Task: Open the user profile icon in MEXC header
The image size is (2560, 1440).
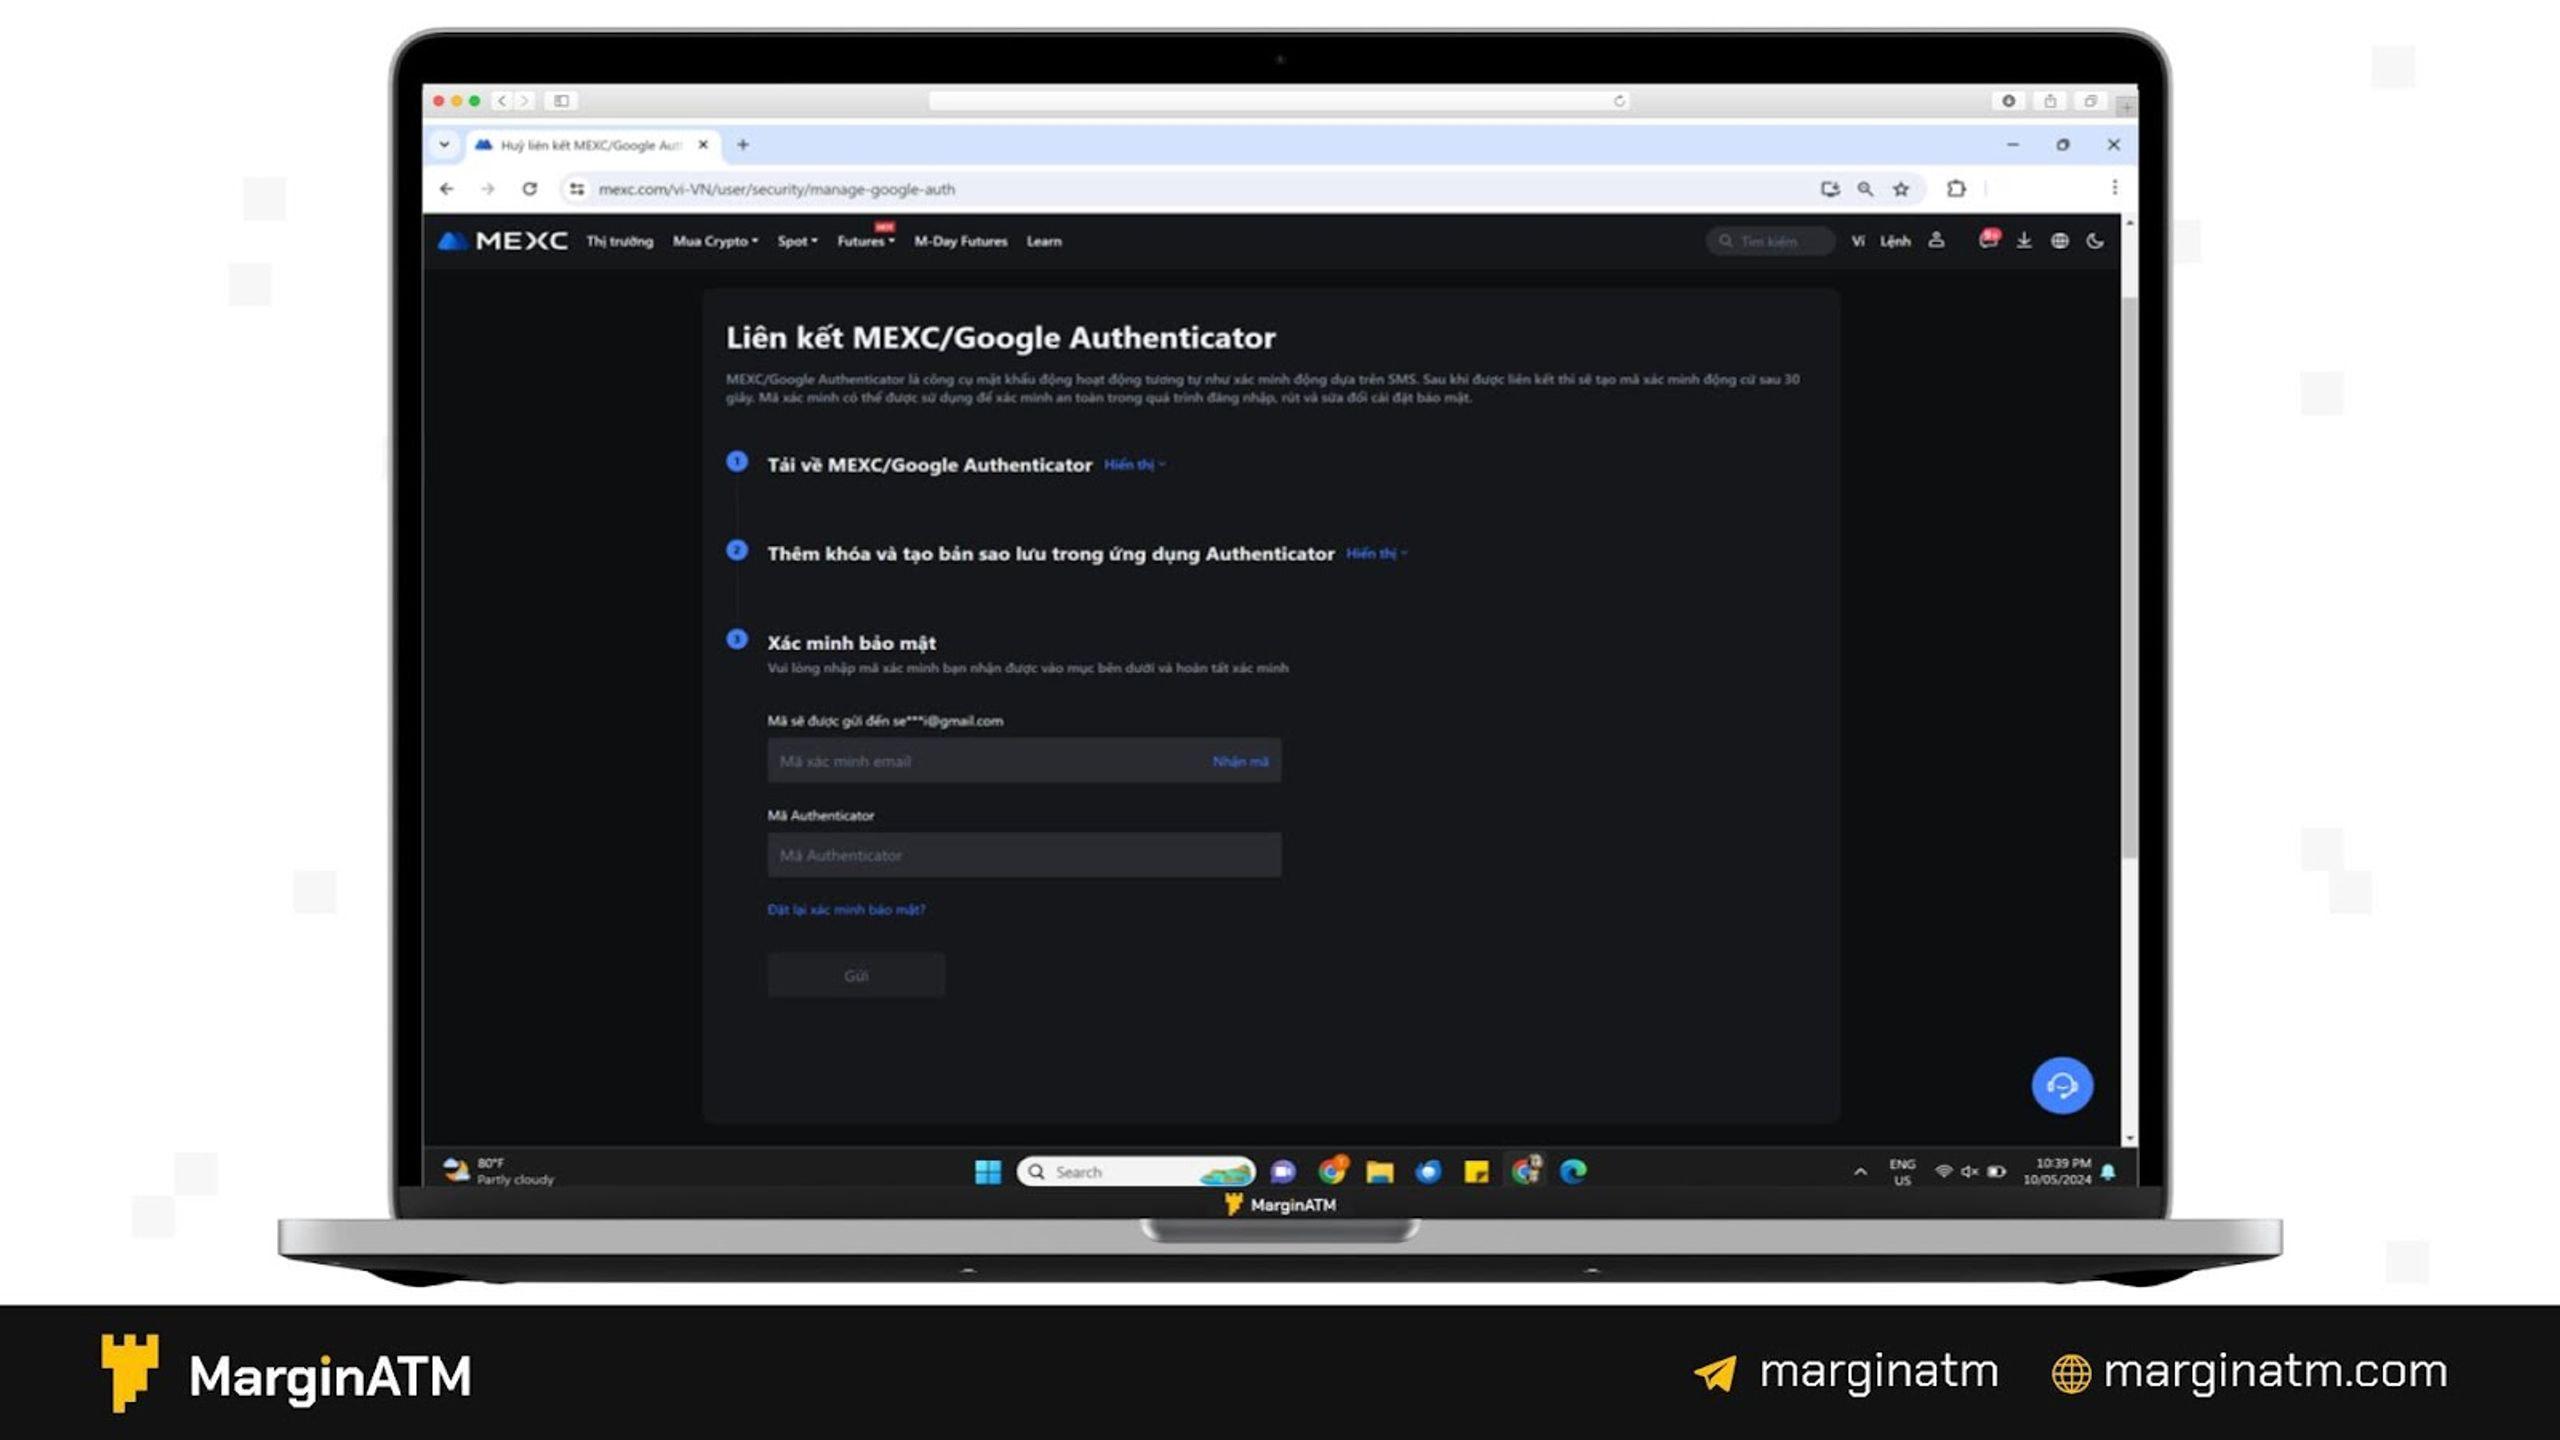Action: coord(1936,240)
